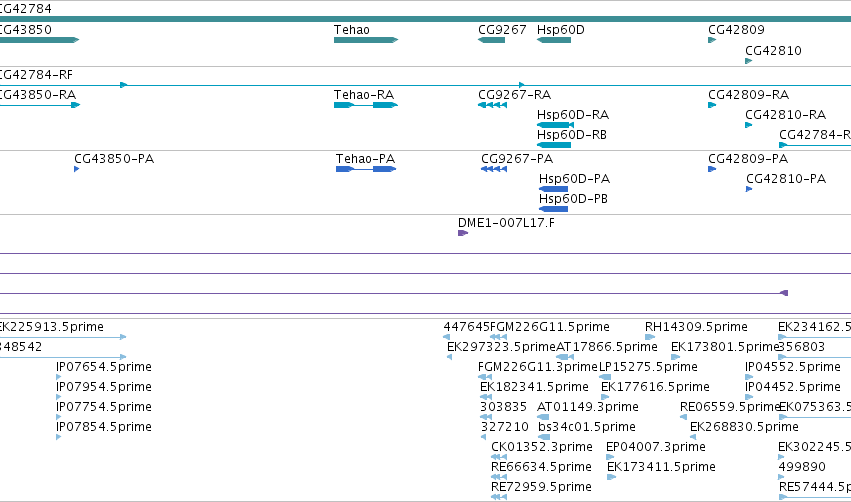
Task: Select the AT01149.3prime EST
Action: [x=543, y=417]
